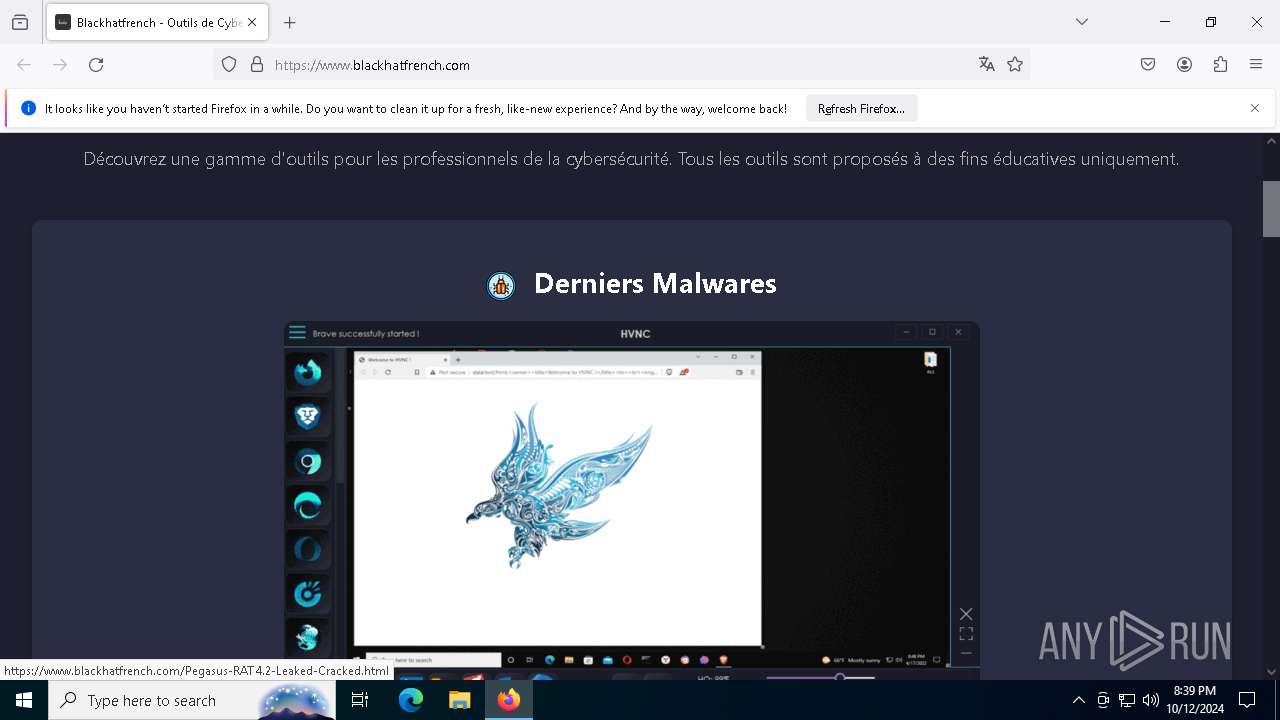Go forward to the next page
The image size is (1280, 720).
(x=60, y=65)
